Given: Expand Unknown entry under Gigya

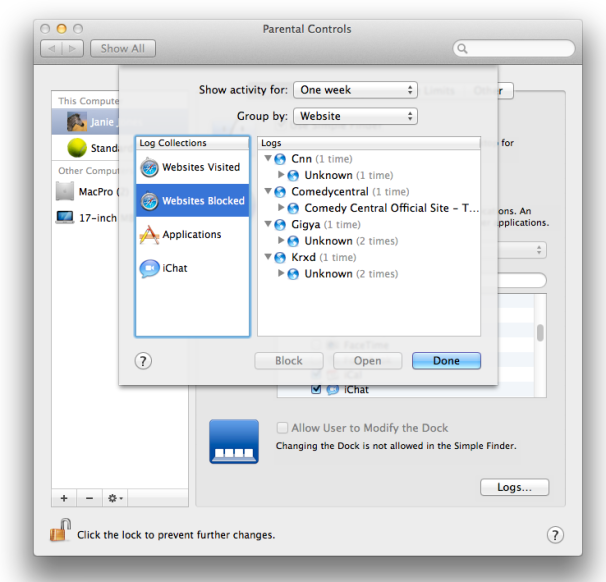Looking at the screenshot, I should point(281,240).
